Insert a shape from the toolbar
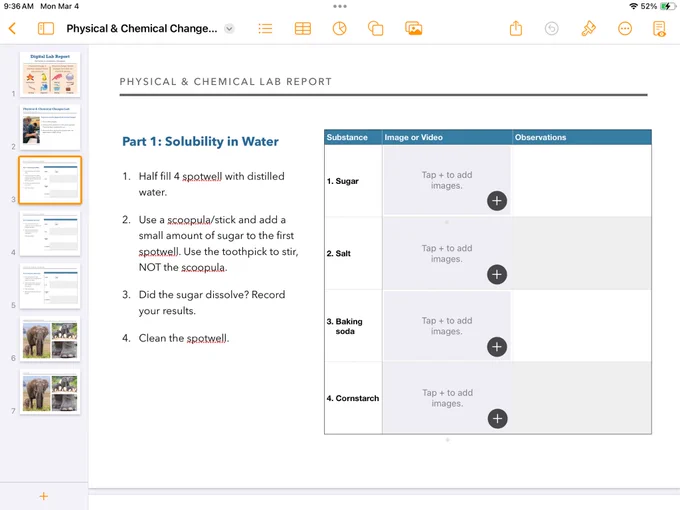680x510 pixels. coord(376,29)
